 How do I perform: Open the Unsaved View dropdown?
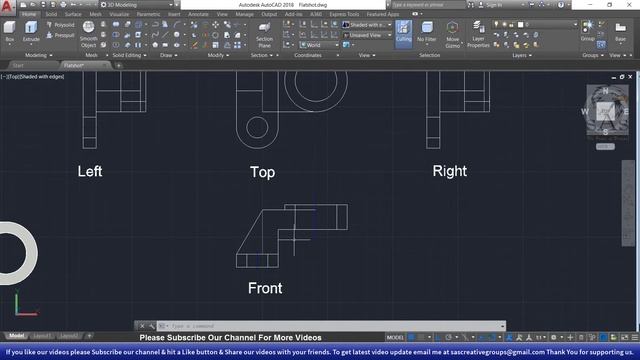[x=367, y=36]
